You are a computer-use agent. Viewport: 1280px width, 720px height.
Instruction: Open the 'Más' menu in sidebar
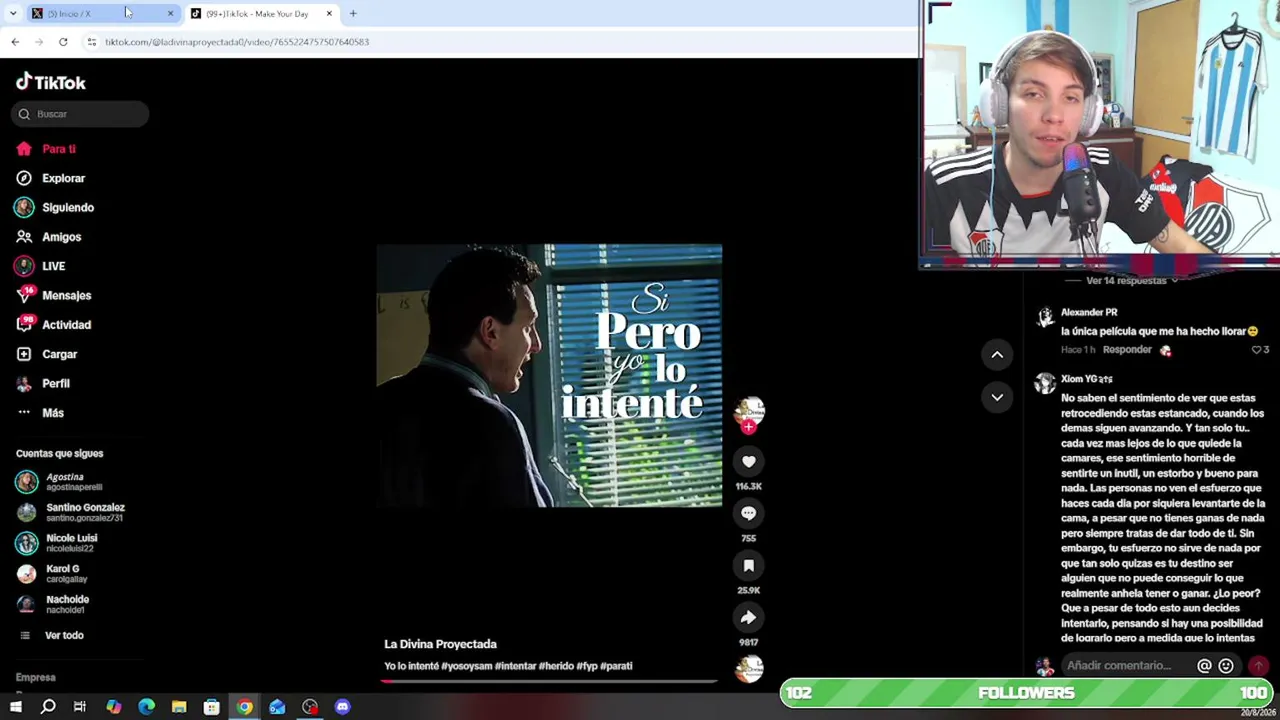click(x=53, y=413)
